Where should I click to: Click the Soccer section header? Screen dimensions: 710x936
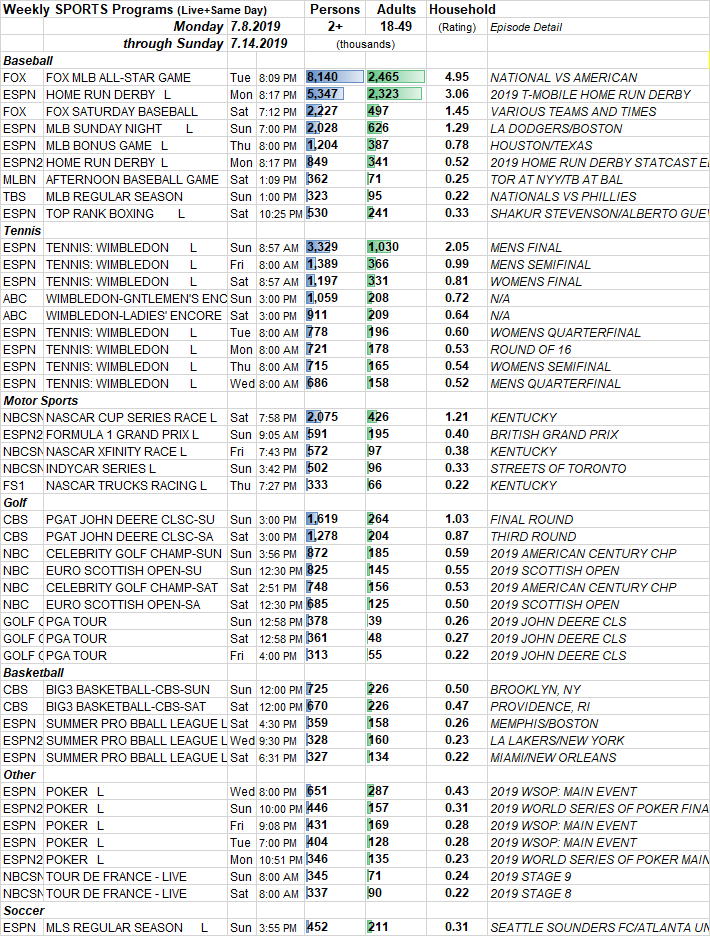click(x=24, y=912)
